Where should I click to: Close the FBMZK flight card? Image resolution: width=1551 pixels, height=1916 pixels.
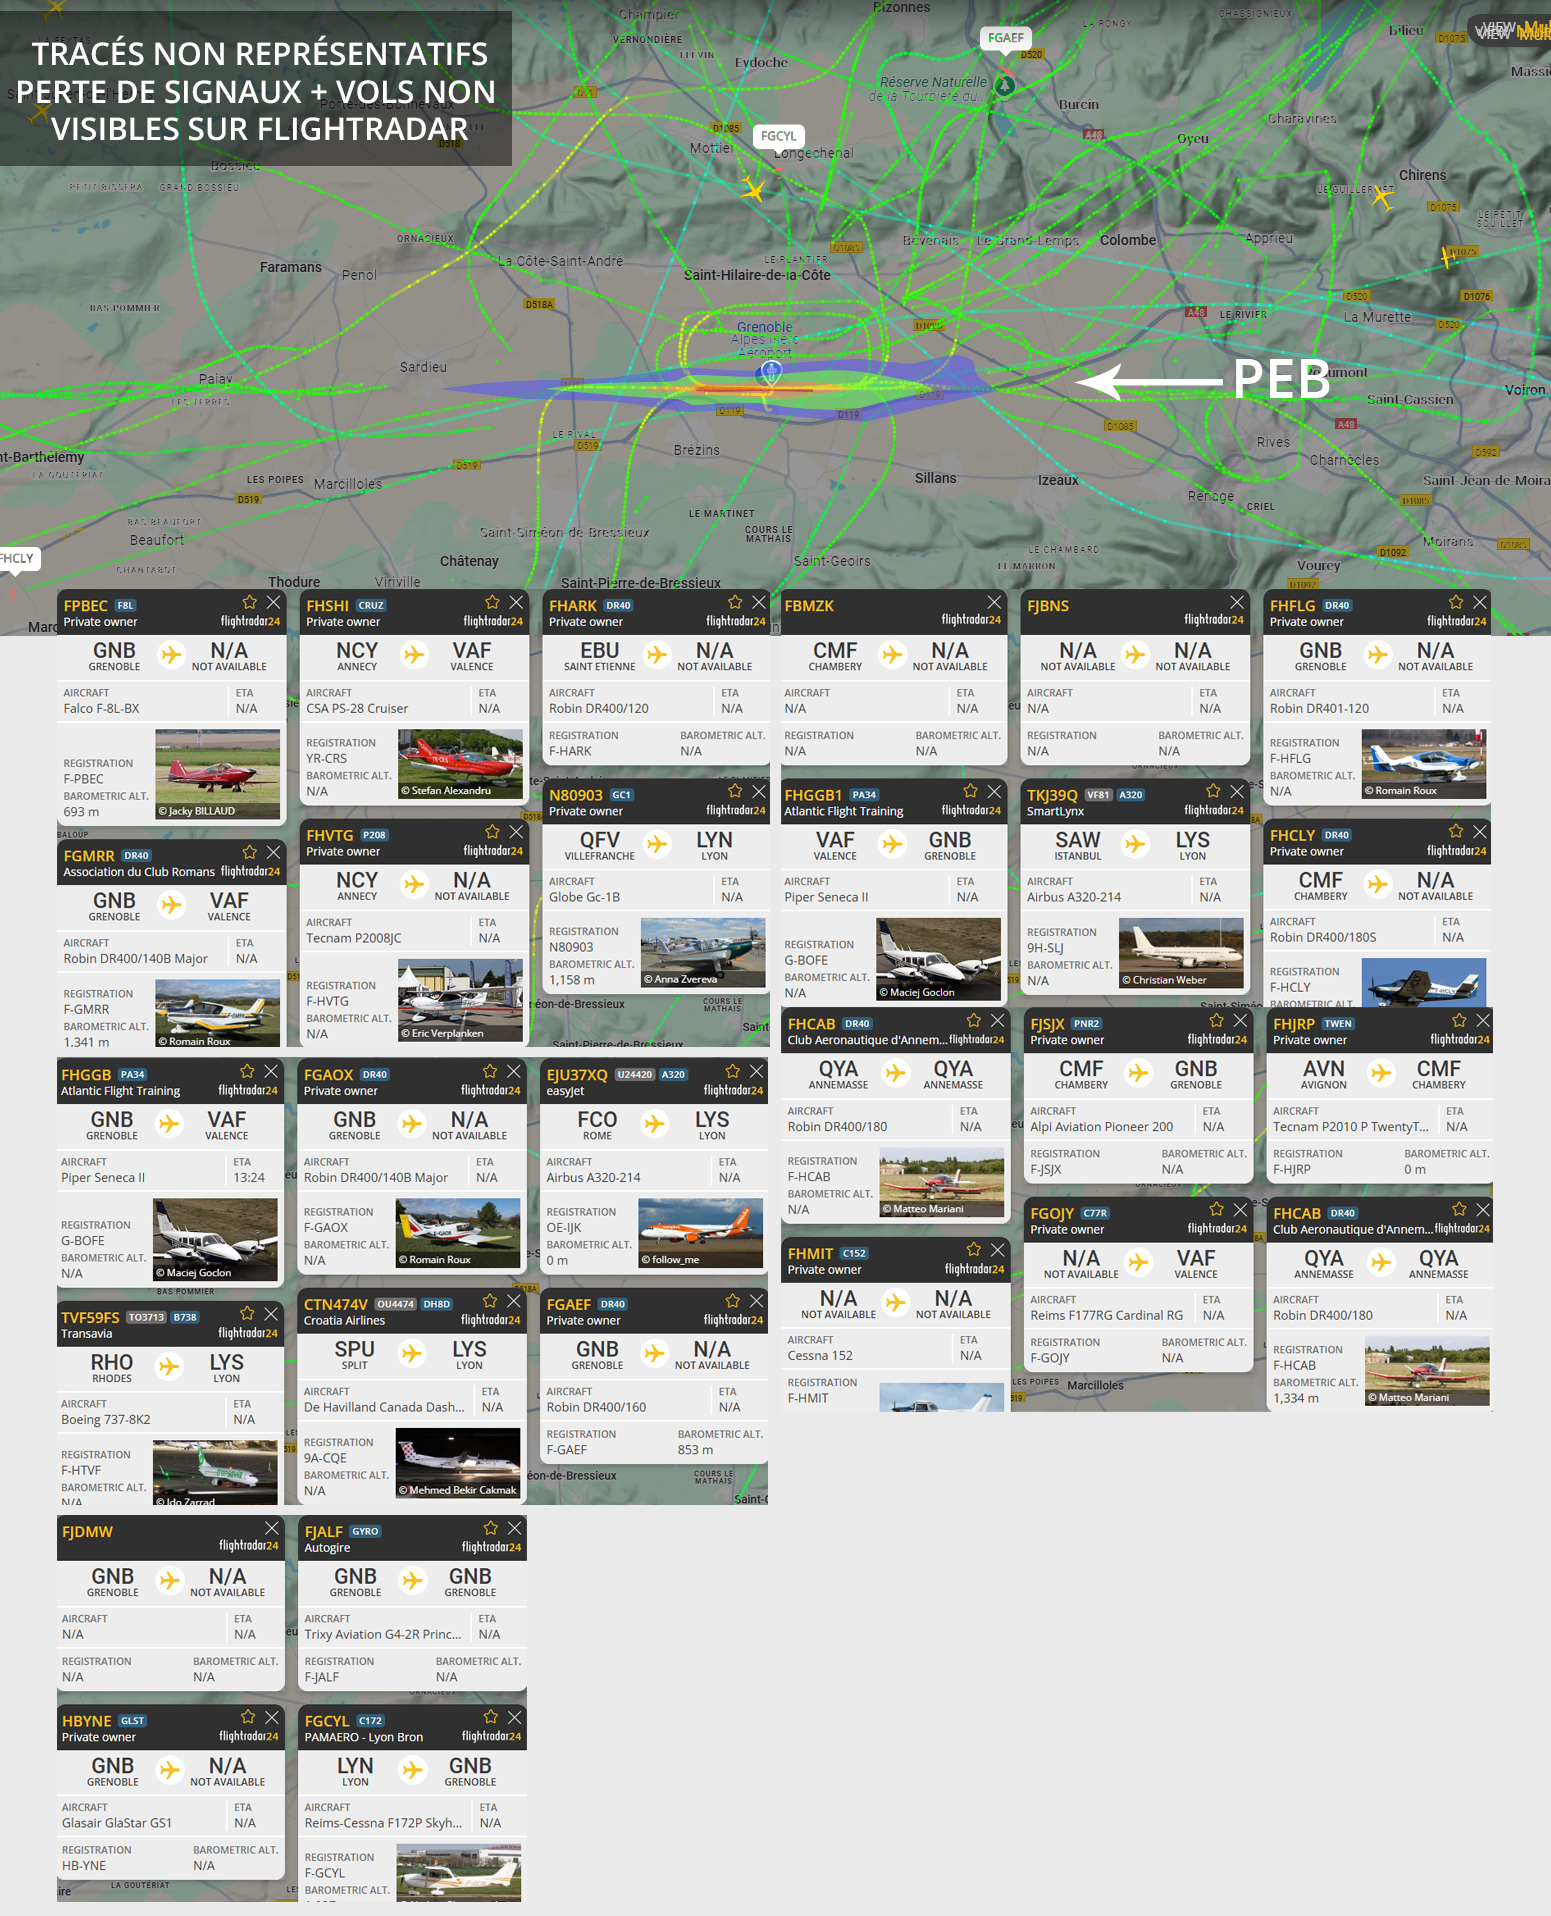point(994,602)
